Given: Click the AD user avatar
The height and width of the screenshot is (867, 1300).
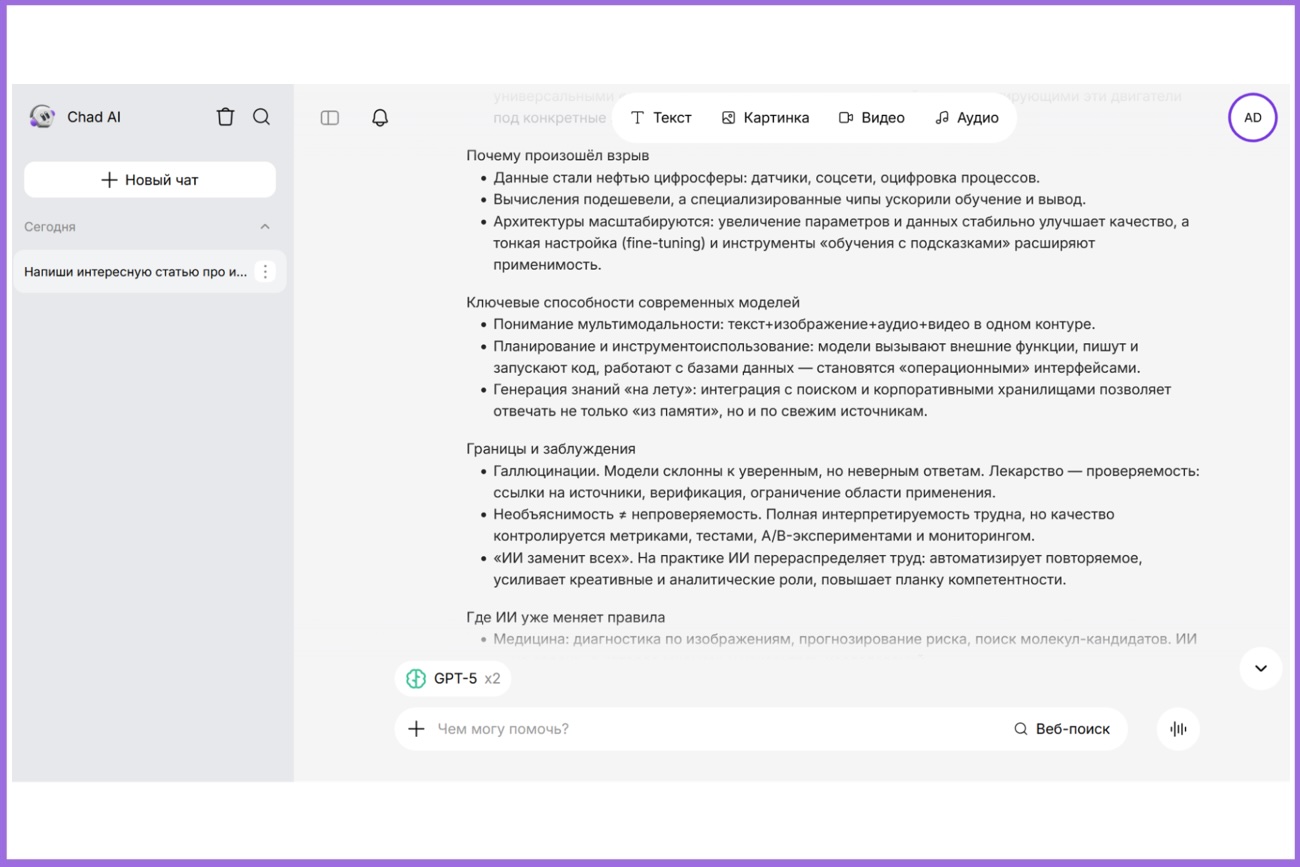Looking at the screenshot, I should click(1252, 118).
